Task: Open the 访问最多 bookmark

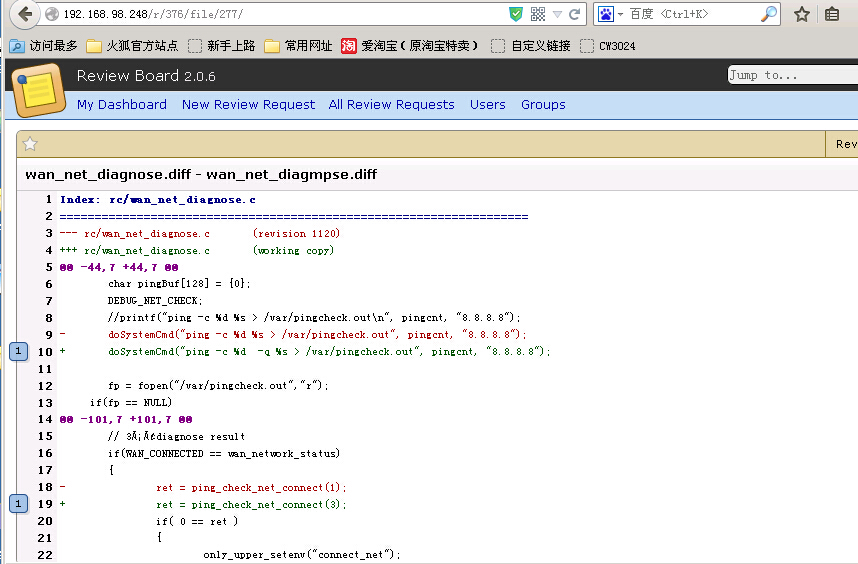Action: click(43, 46)
